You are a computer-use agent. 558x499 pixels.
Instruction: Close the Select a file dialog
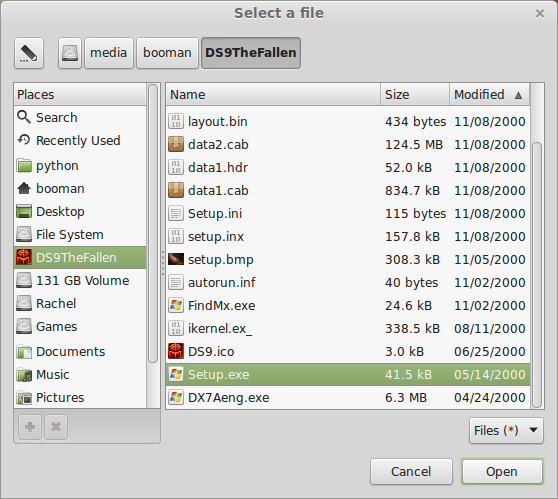coord(540,14)
